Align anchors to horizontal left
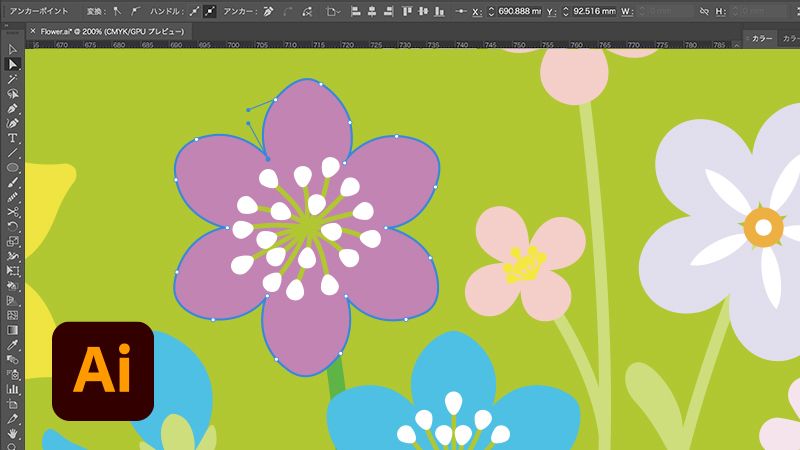This screenshot has width=800, height=450. [356, 11]
